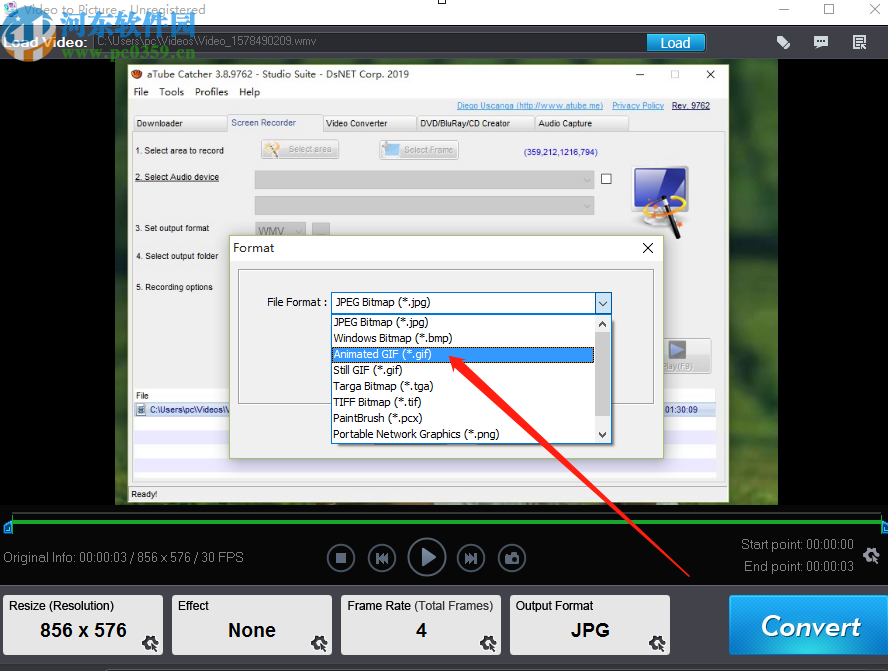Toggle checkbox beside audio device dropdown

point(606,179)
